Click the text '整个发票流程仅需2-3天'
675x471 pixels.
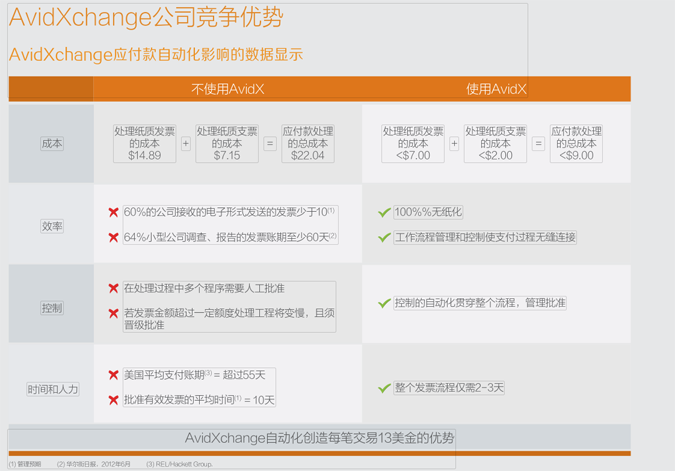[x=449, y=388]
